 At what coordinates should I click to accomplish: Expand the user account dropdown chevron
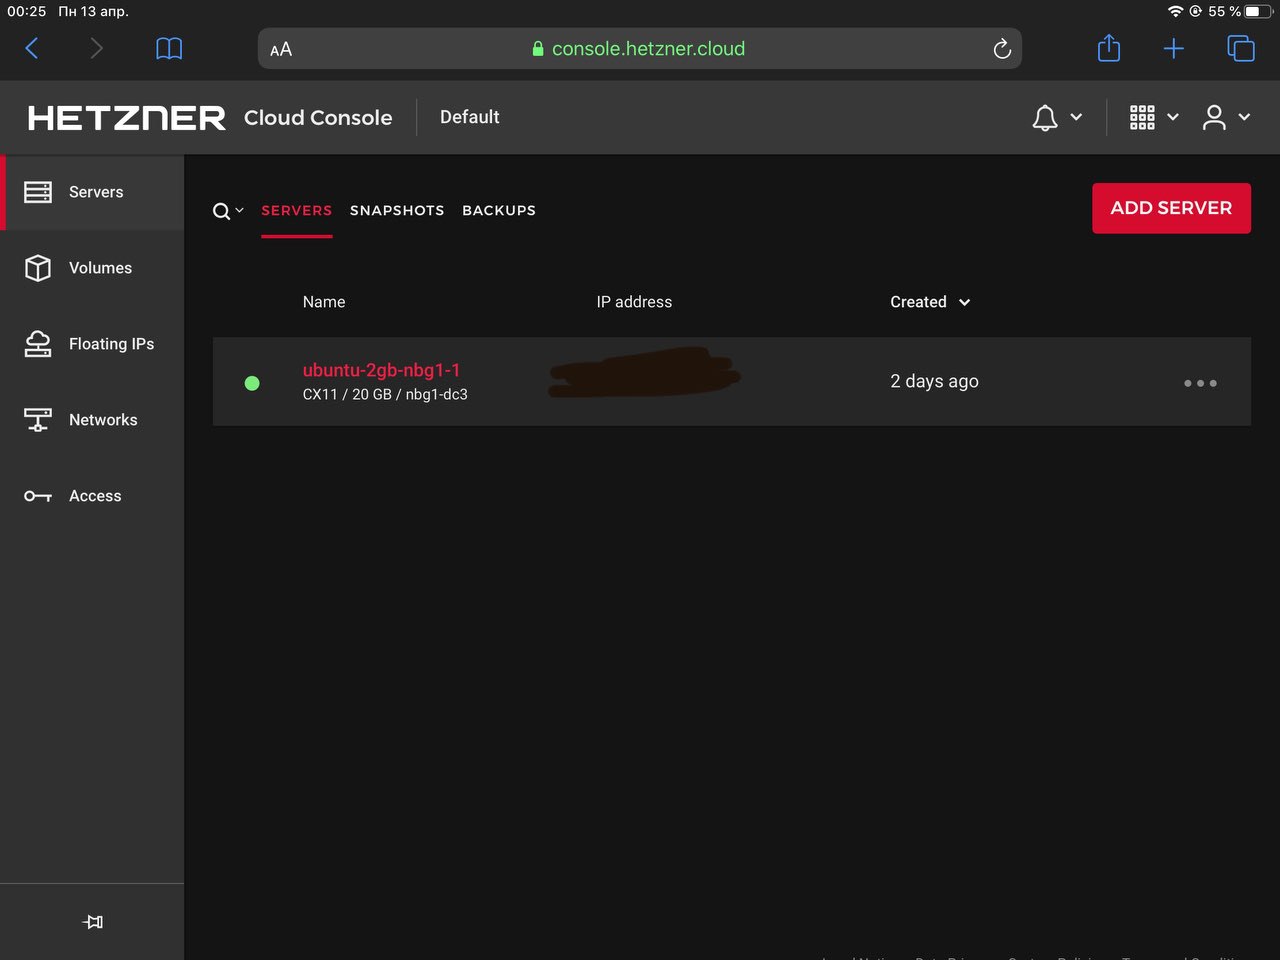point(1245,117)
